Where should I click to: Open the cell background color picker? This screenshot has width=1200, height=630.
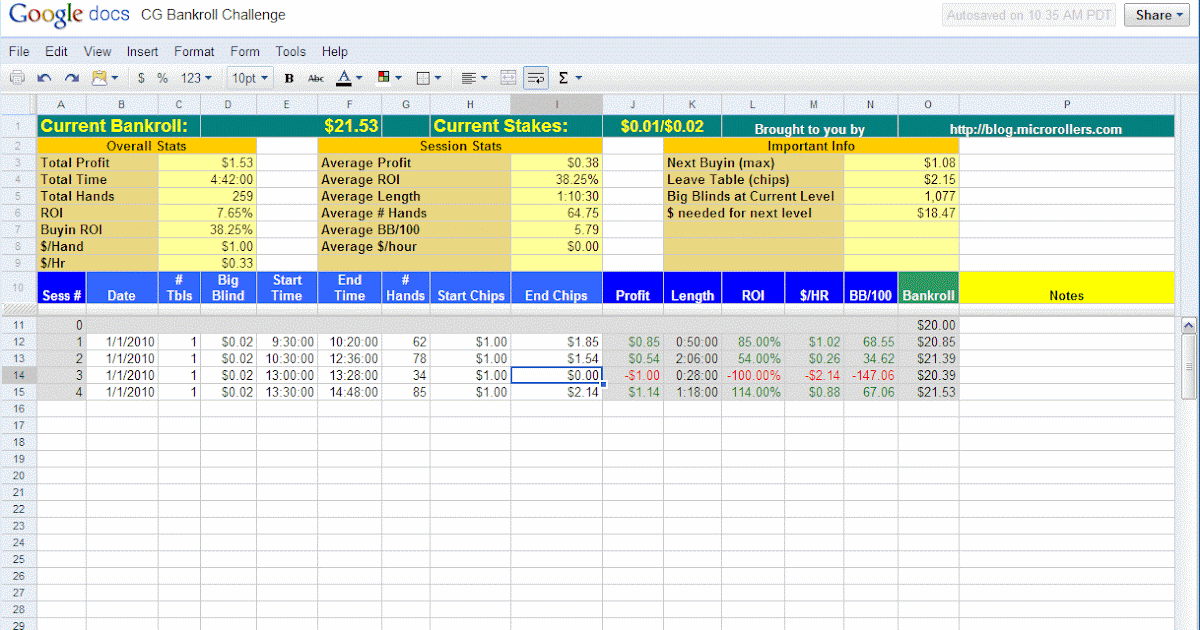point(389,77)
